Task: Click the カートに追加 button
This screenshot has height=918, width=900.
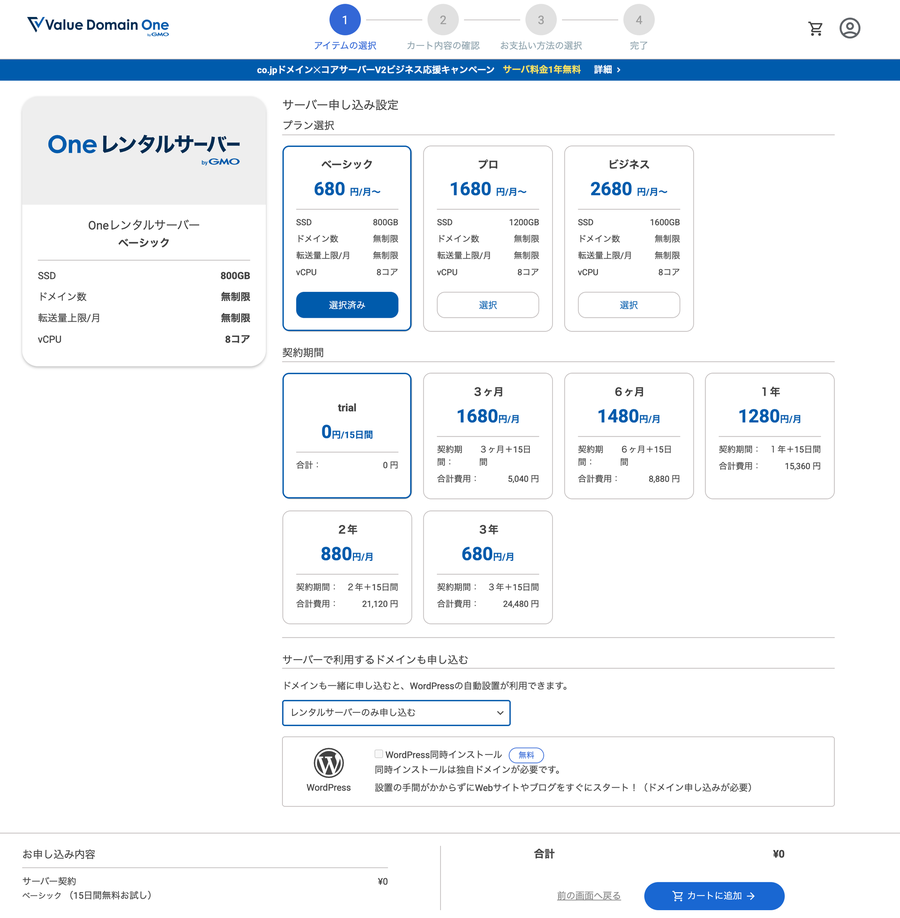Action: 714,896
